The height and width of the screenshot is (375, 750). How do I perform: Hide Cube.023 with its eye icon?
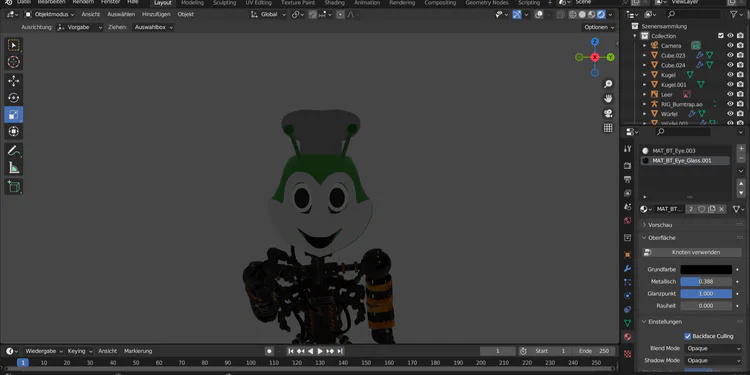click(x=730, y=55)
